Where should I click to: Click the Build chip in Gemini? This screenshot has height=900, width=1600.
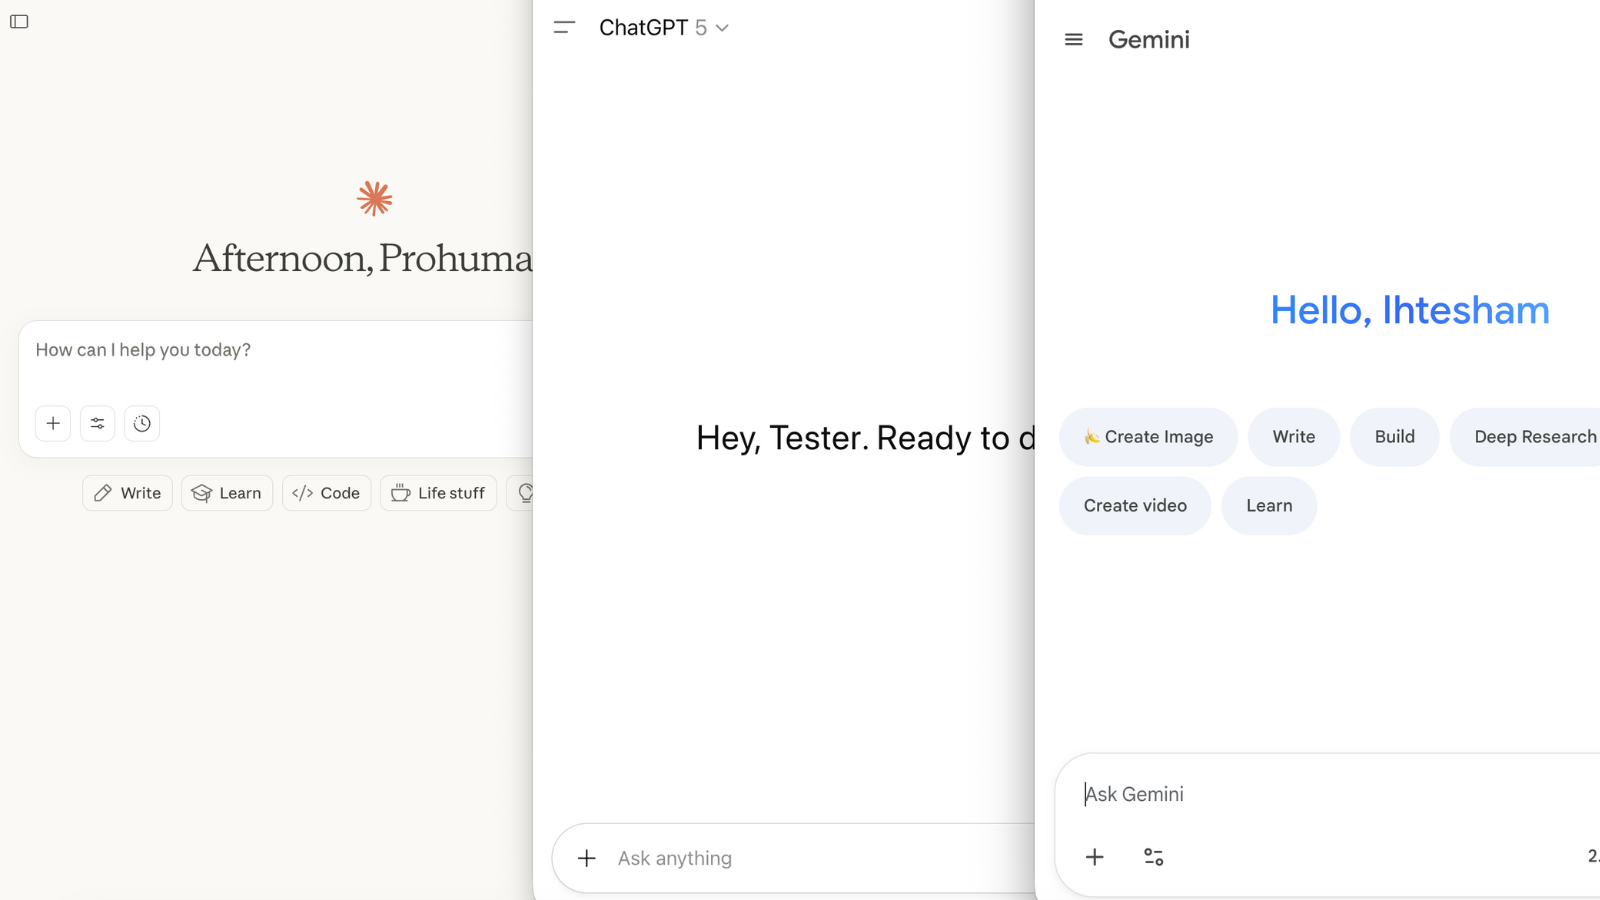pos(1395,437)
